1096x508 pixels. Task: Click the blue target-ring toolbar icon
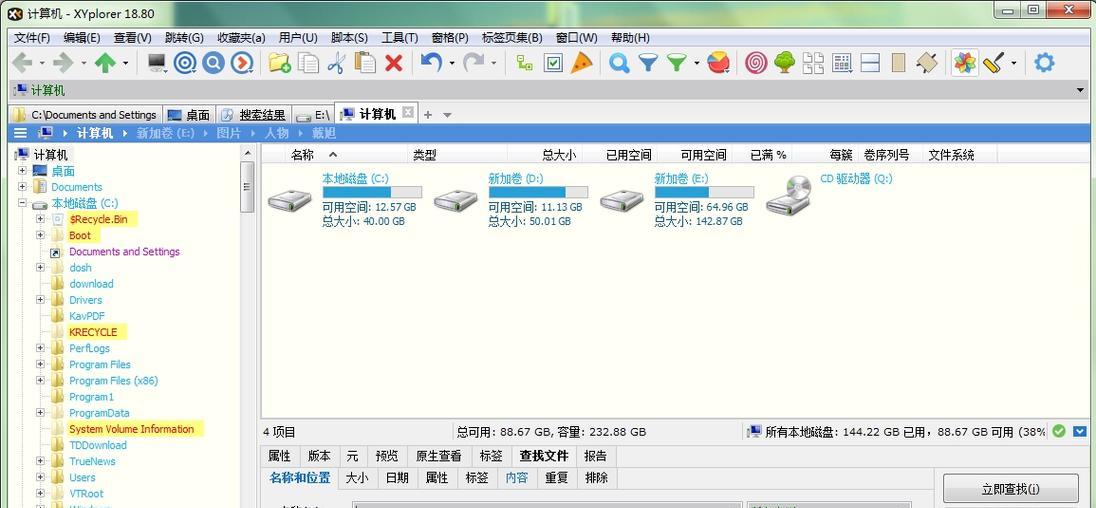pos(185,63)
